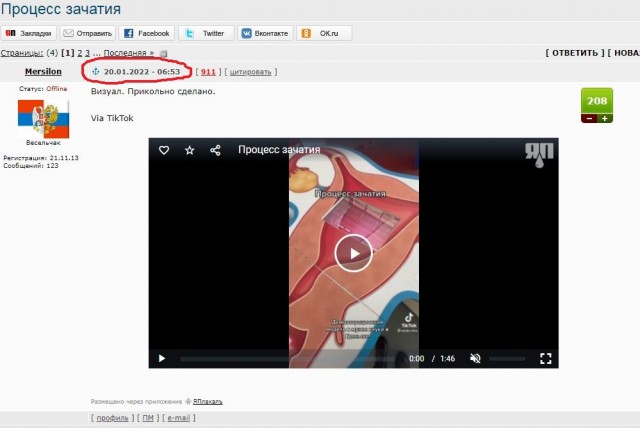Downvote the post with the minus button
The image size is (640, 428).
click(x=589, y=118)
